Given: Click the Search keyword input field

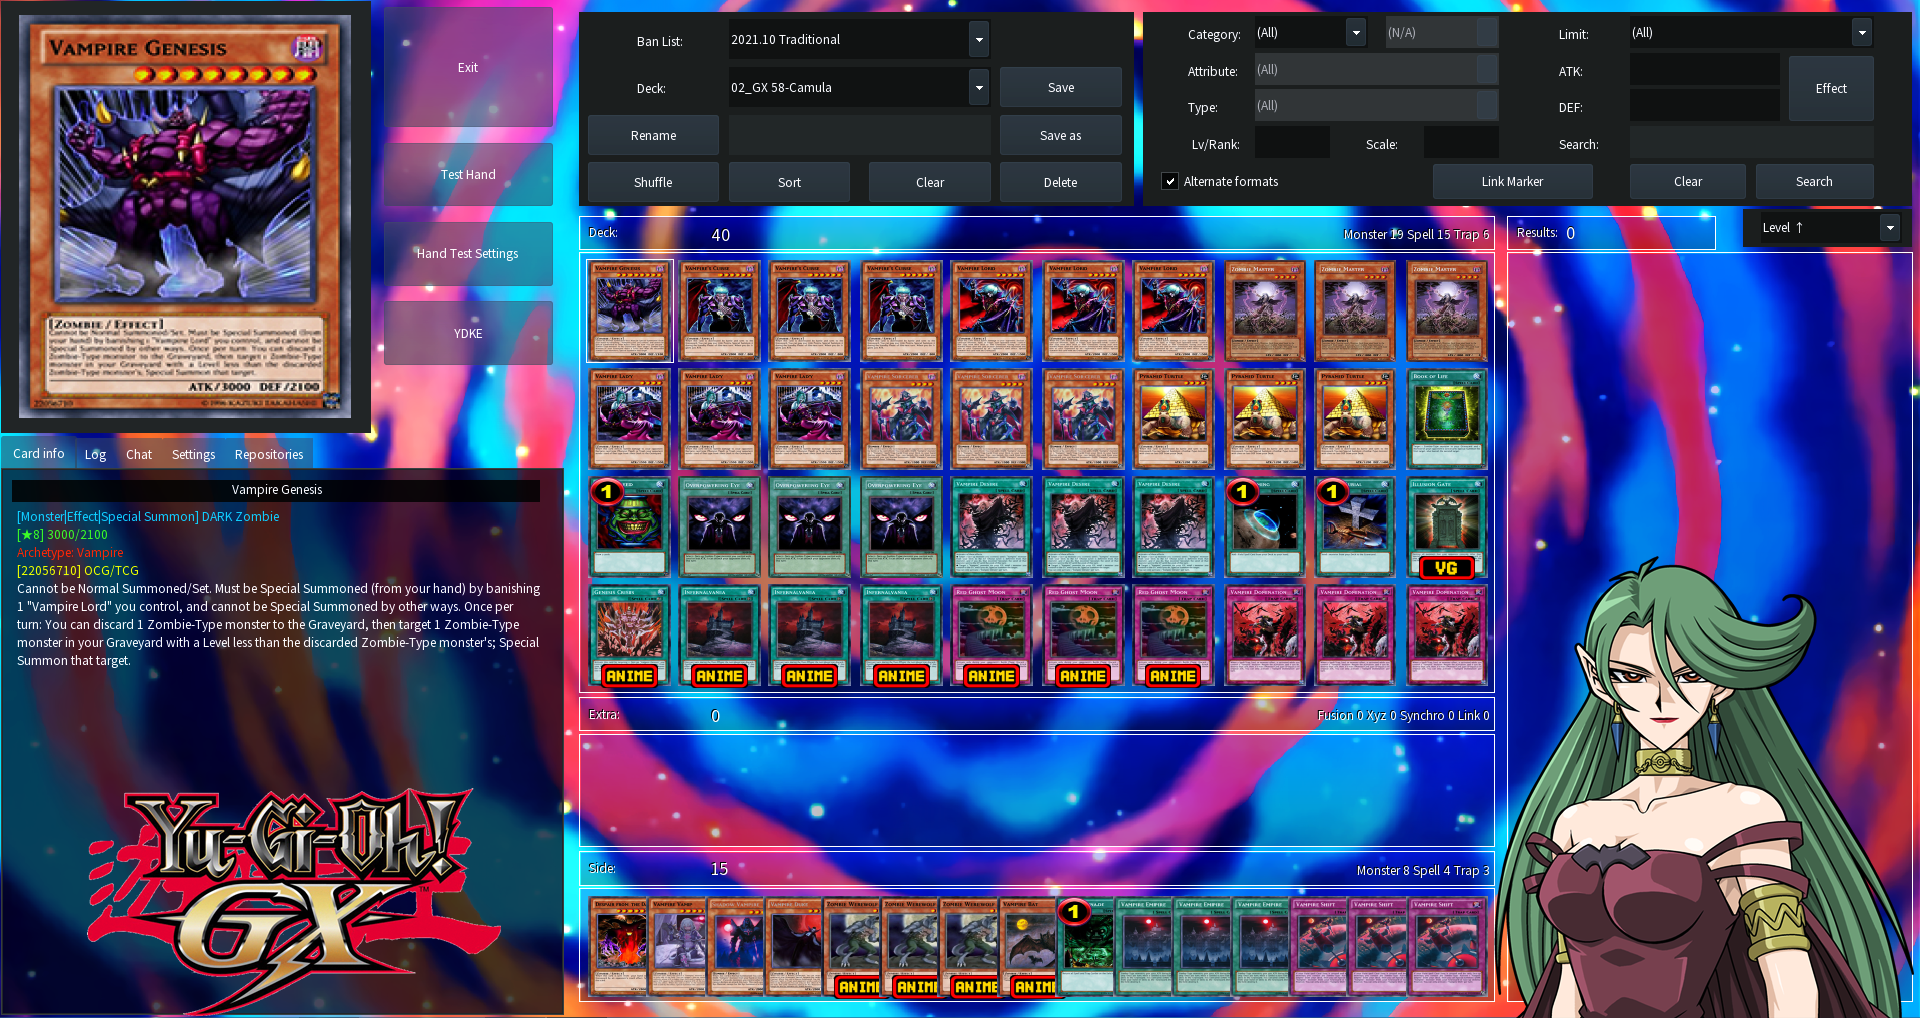Looking at the screenshot, I should click(1751, 143).
